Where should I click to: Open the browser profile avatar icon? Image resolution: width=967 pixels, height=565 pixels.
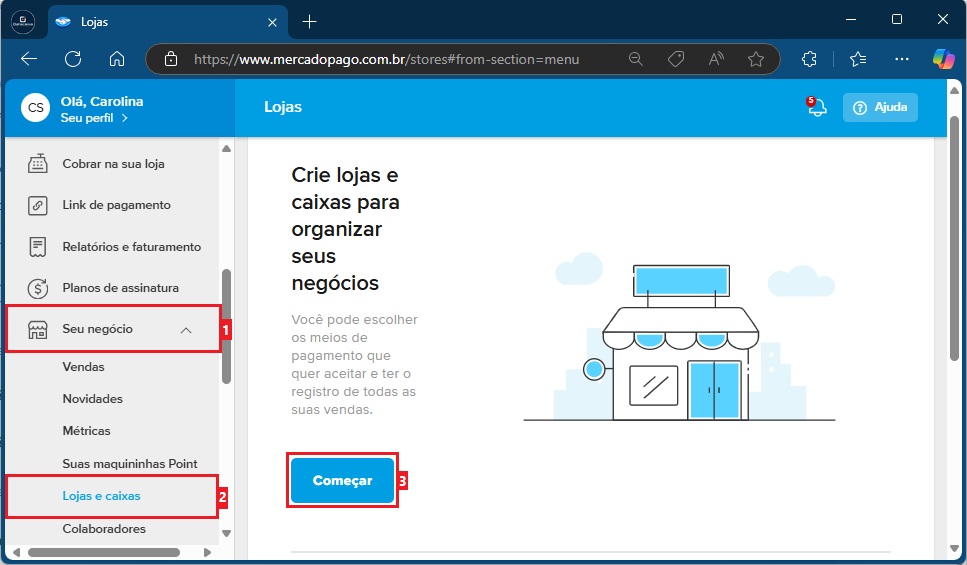point(23,22)
